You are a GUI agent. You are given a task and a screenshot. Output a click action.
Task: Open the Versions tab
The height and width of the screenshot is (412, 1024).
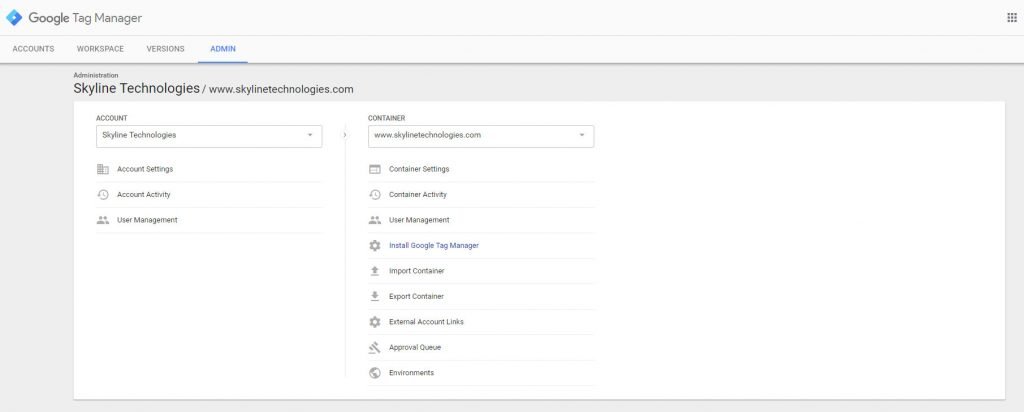coord(165,49)
